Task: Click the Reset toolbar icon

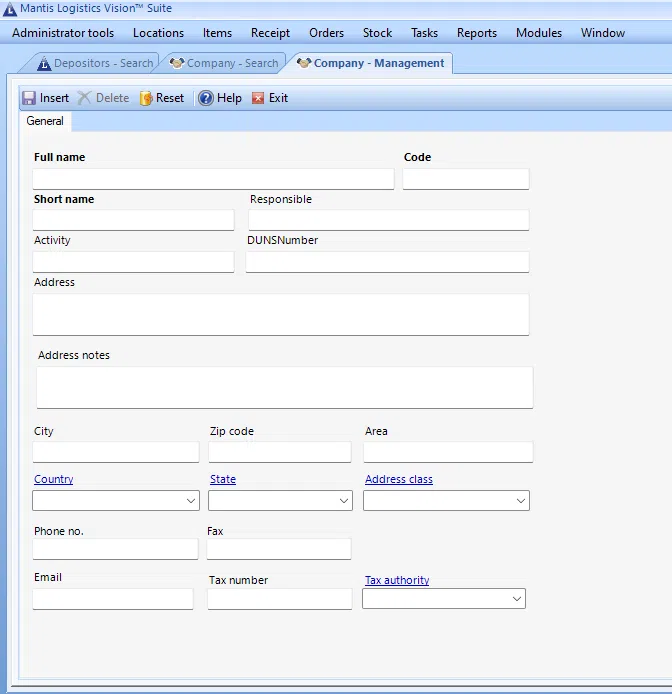Action: (146, 98)
